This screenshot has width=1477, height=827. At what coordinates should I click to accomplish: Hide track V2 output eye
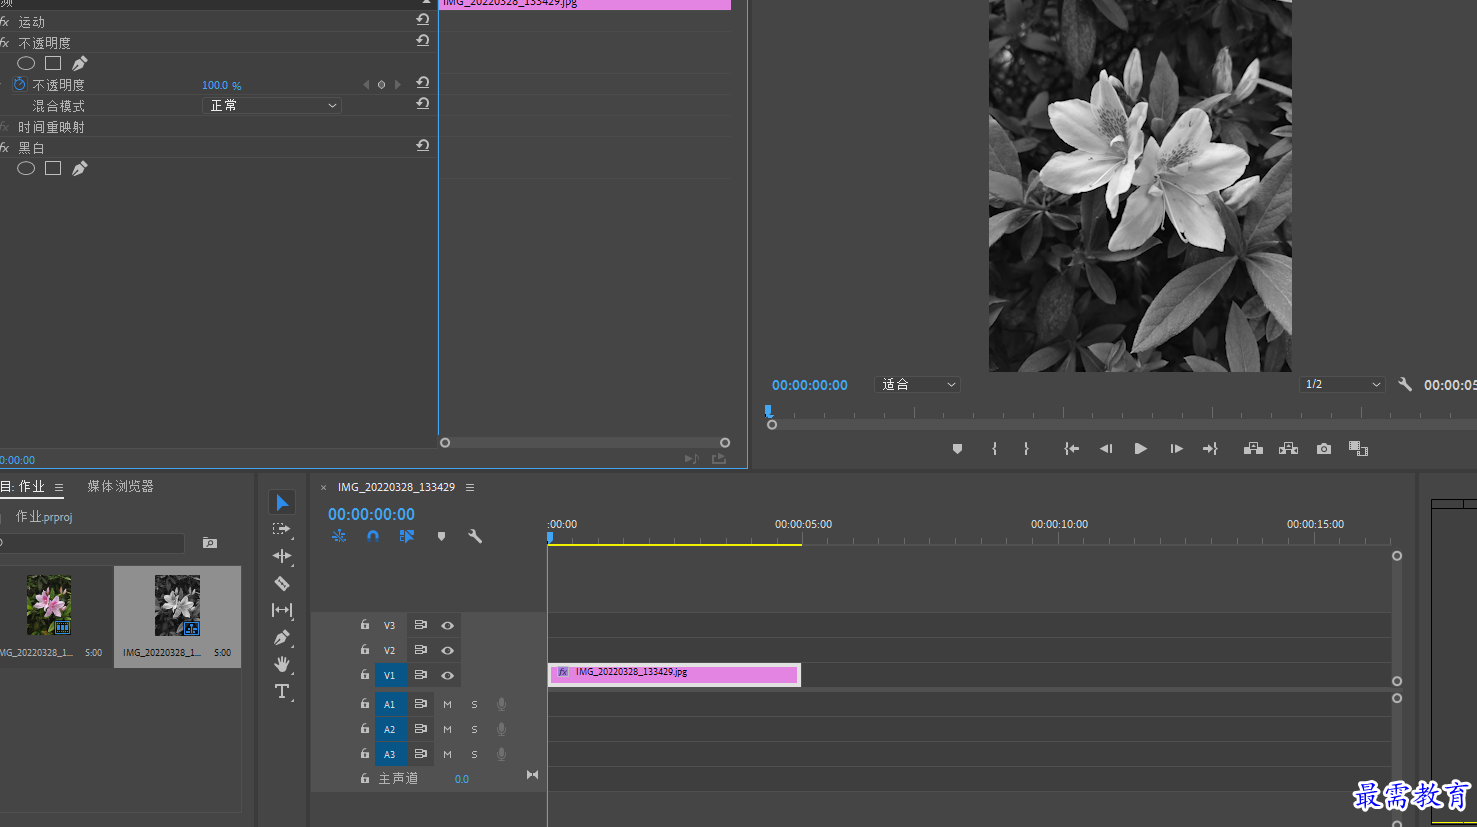pos(448,650)
